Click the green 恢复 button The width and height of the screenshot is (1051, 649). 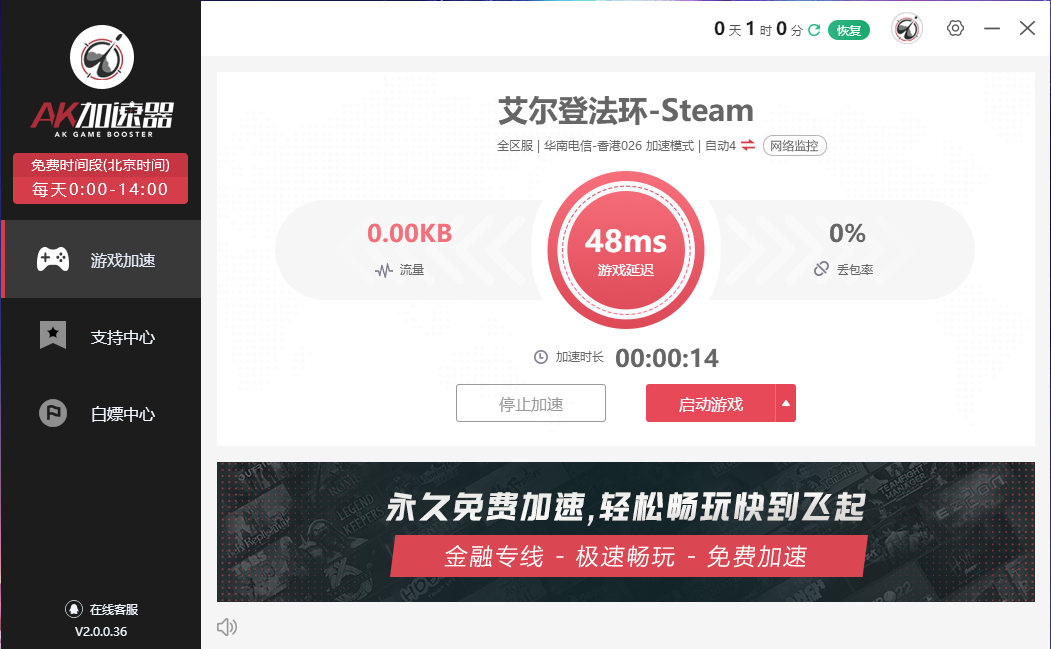(x=849, y=30)
